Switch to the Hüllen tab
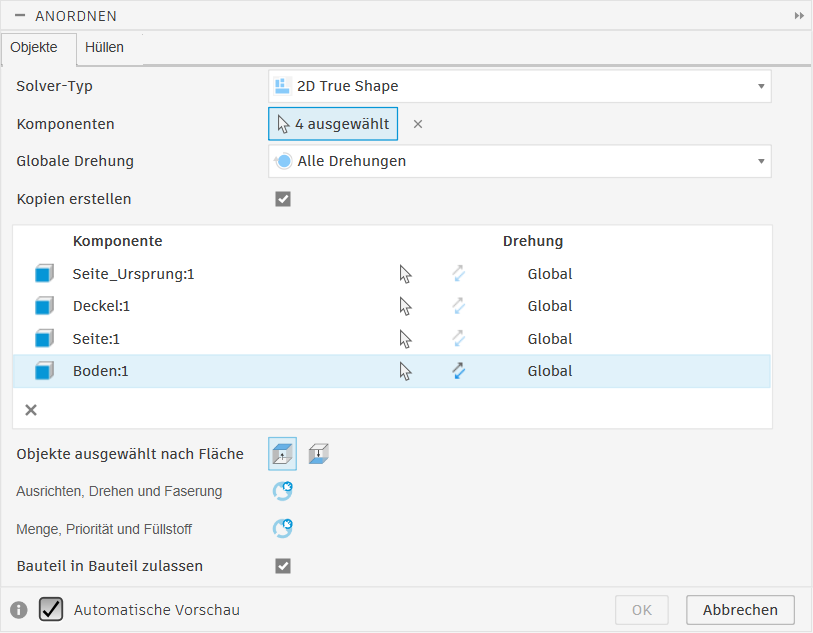 pyautogui.click(x=104, y=47)
